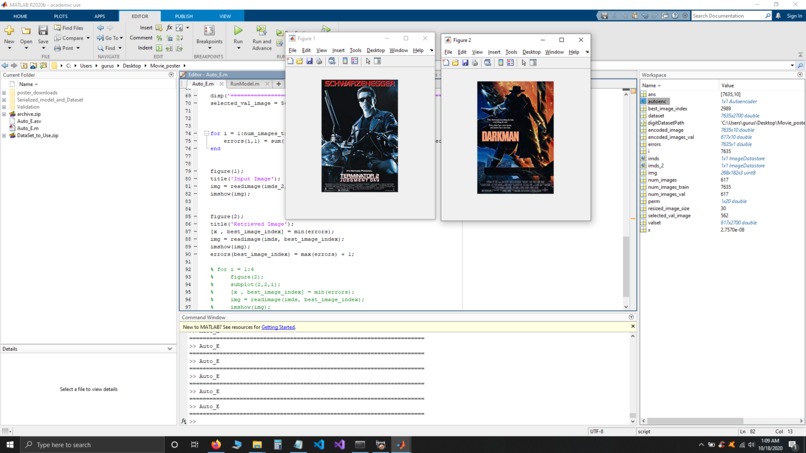This screenshot has height=453, width=806.
Task: Click the Getting Started link
Action: click(278, 327)
